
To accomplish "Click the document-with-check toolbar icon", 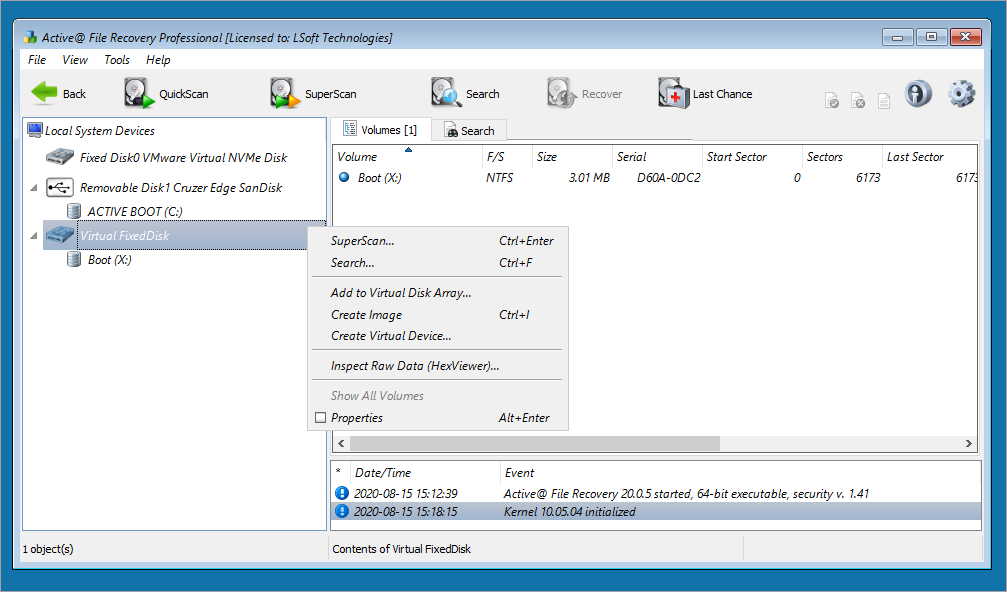I will (832, 101).
